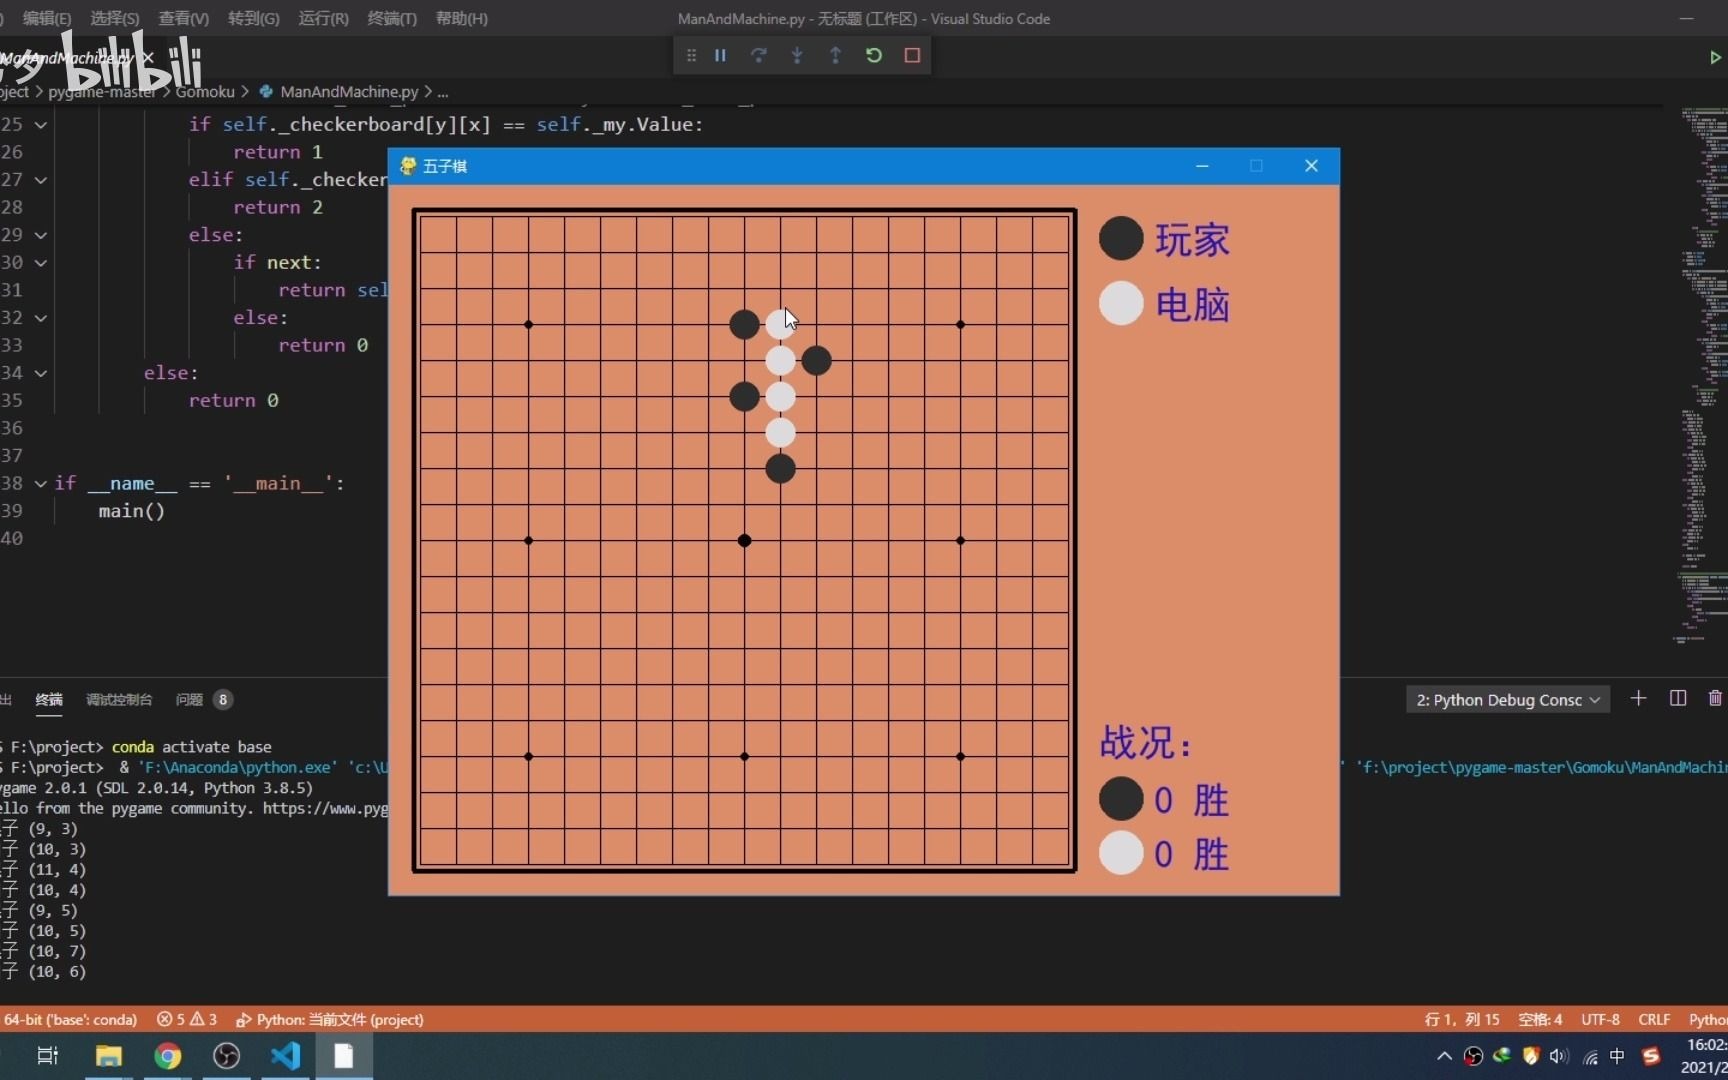This screenshot has width=1728, height=1080.
Task: Open the 运行(R) menu
Action: pos(322,17)
